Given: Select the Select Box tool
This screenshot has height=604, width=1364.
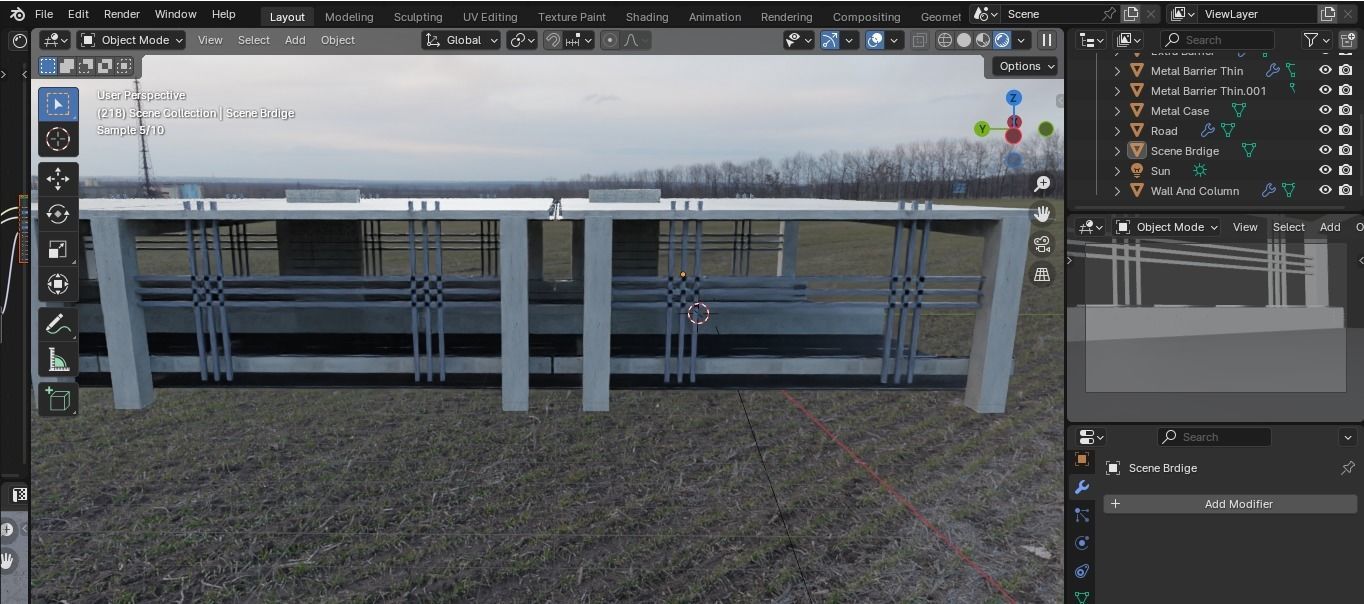Looking at the screenshot, I should pos(58,104).
